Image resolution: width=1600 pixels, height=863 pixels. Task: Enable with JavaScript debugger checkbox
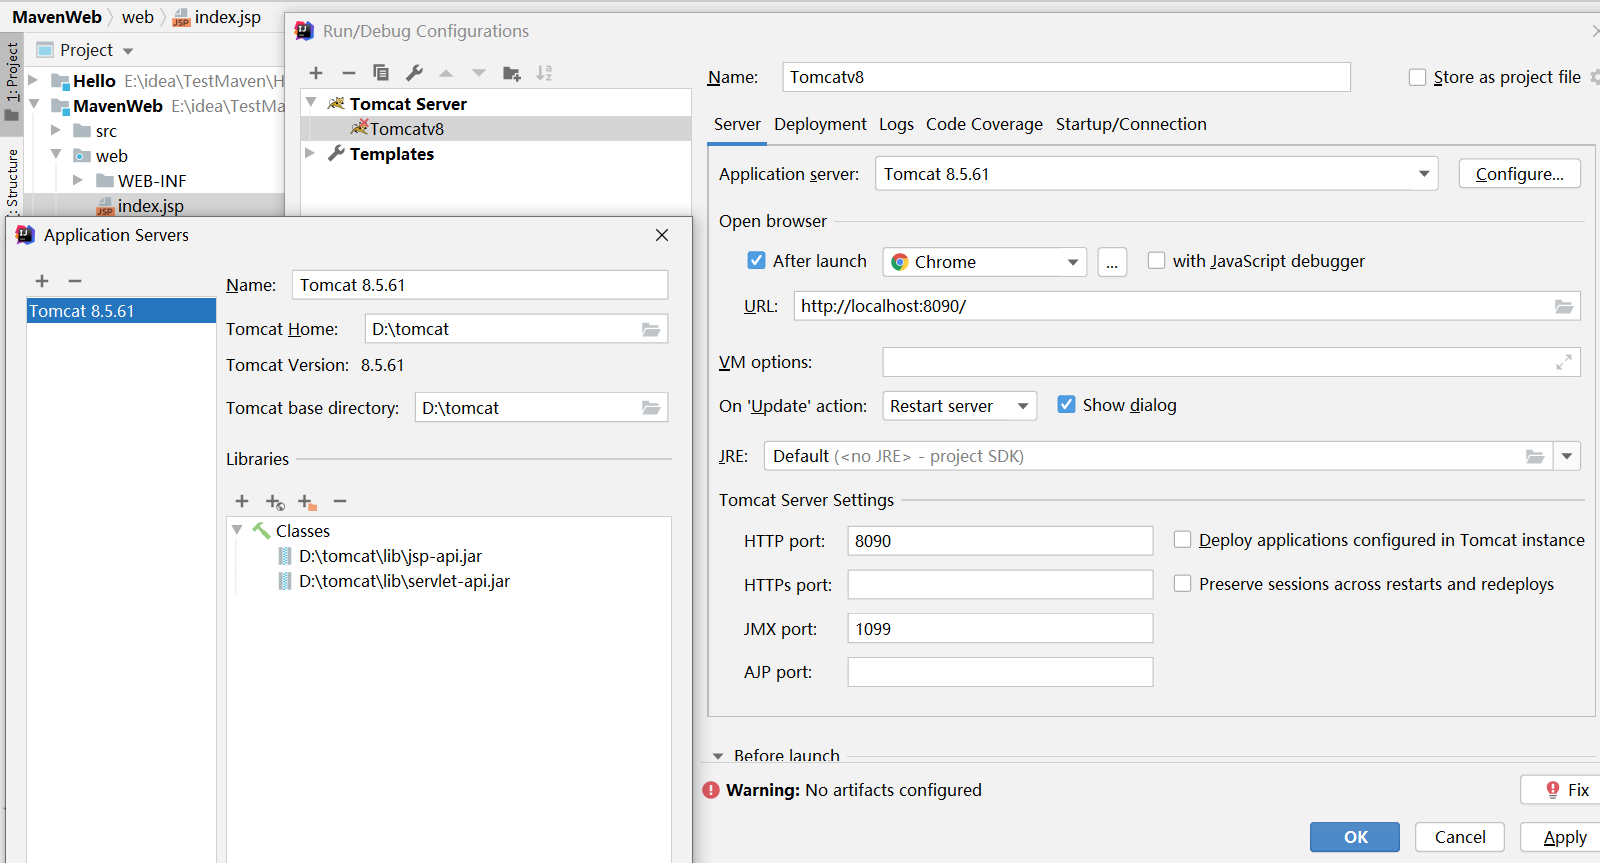coord(1156,261)
